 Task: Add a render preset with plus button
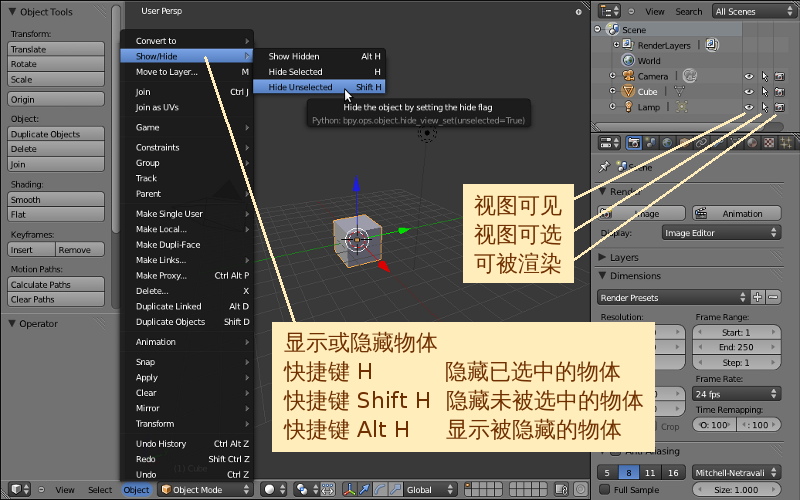pyautogui.click(x=757, y=297)
